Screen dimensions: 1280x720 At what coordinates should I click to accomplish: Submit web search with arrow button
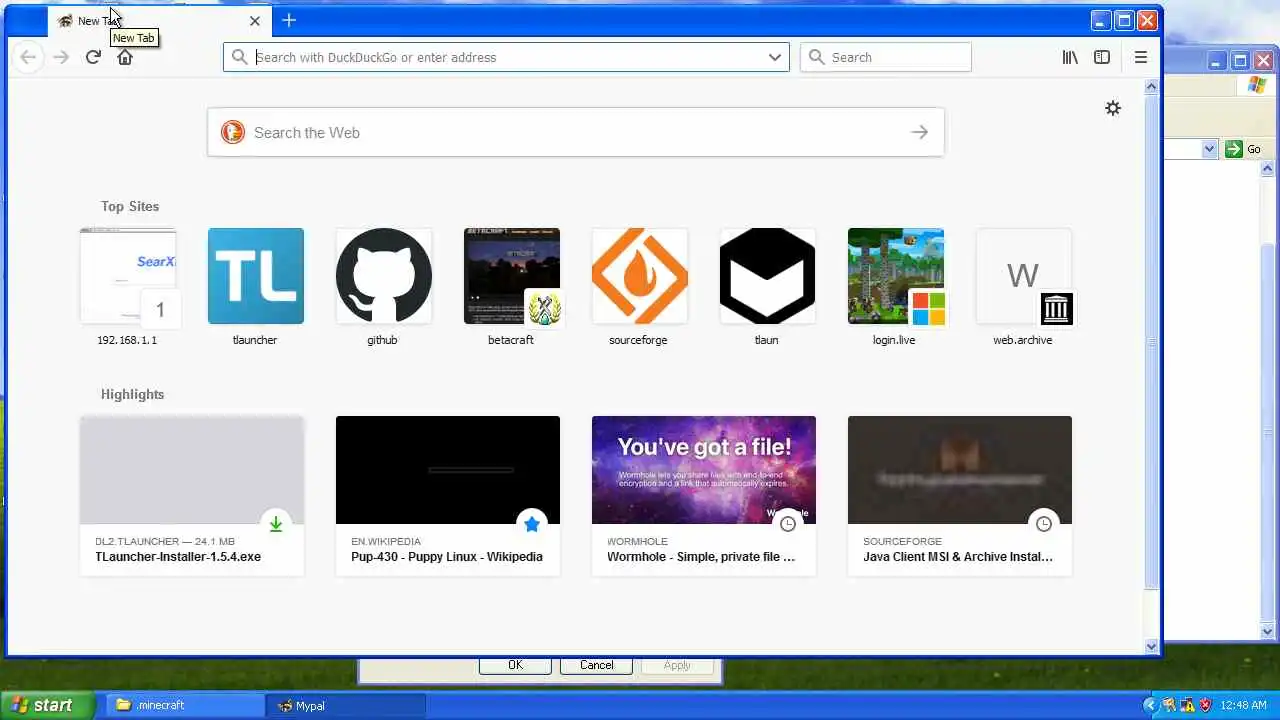(x=920, y=132)
